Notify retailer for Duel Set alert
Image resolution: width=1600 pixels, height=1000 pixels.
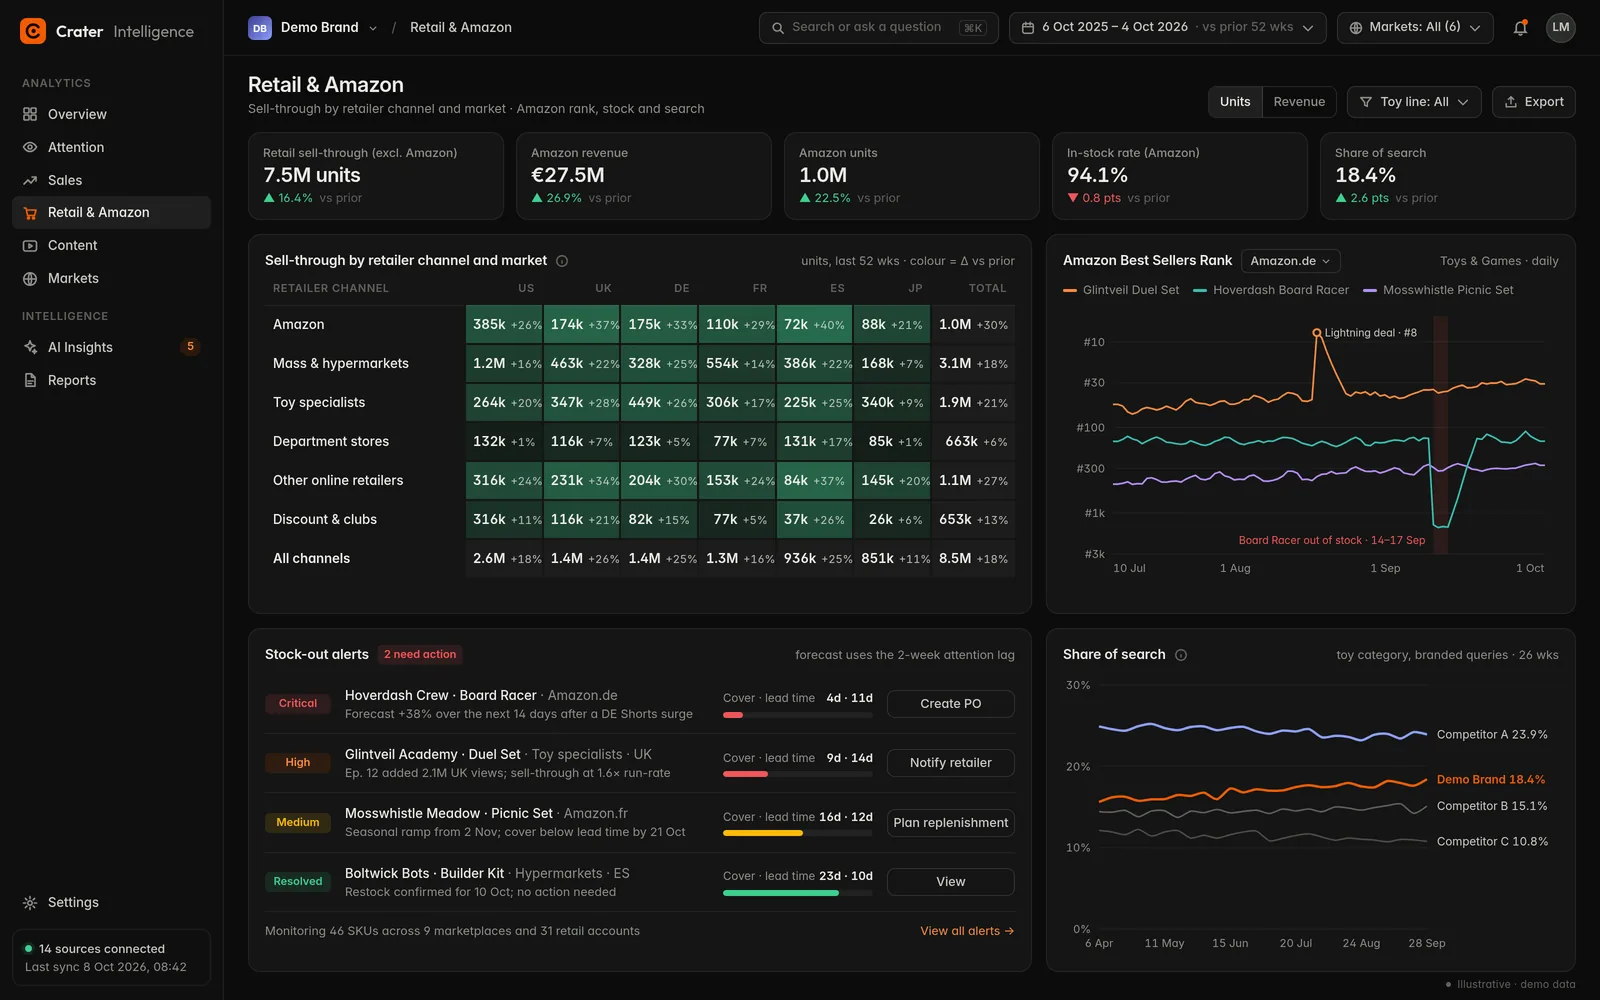(950, 763)
